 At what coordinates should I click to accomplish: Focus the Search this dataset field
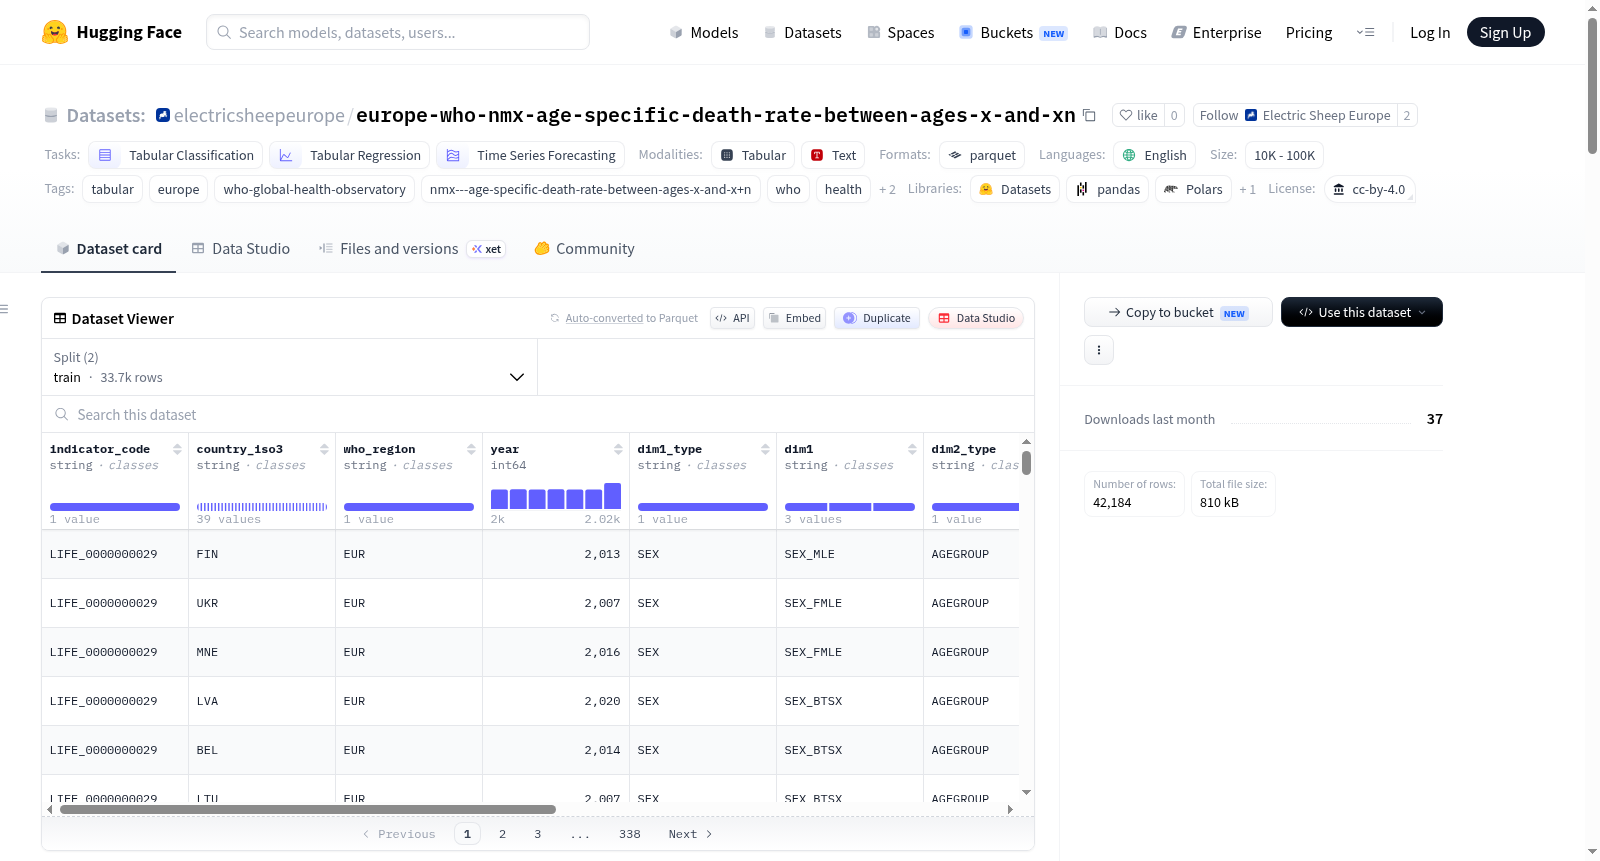click(x=538, y=414)
